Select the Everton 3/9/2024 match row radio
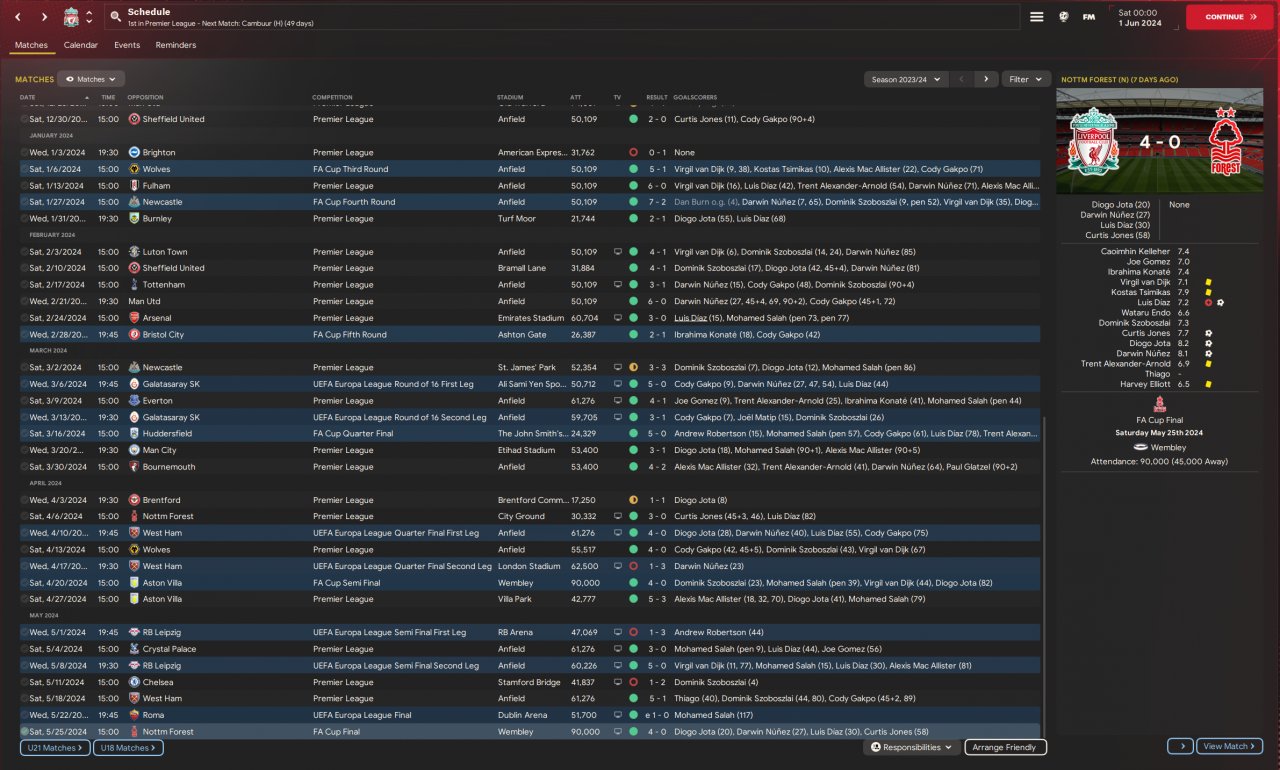The width and height of the screenshot is (1280, 770). tap(24, 401)
